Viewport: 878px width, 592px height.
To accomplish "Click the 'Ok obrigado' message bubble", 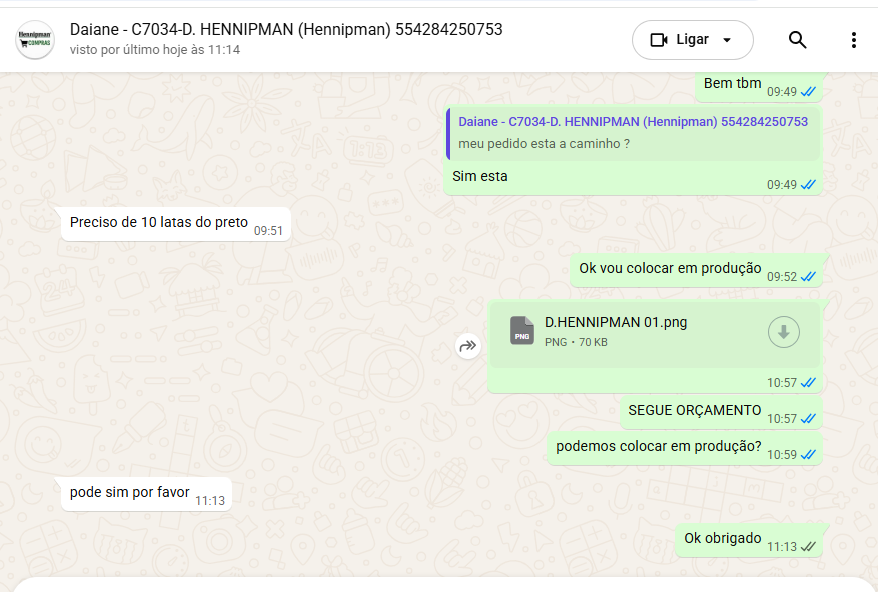I will tap(749, 540).
